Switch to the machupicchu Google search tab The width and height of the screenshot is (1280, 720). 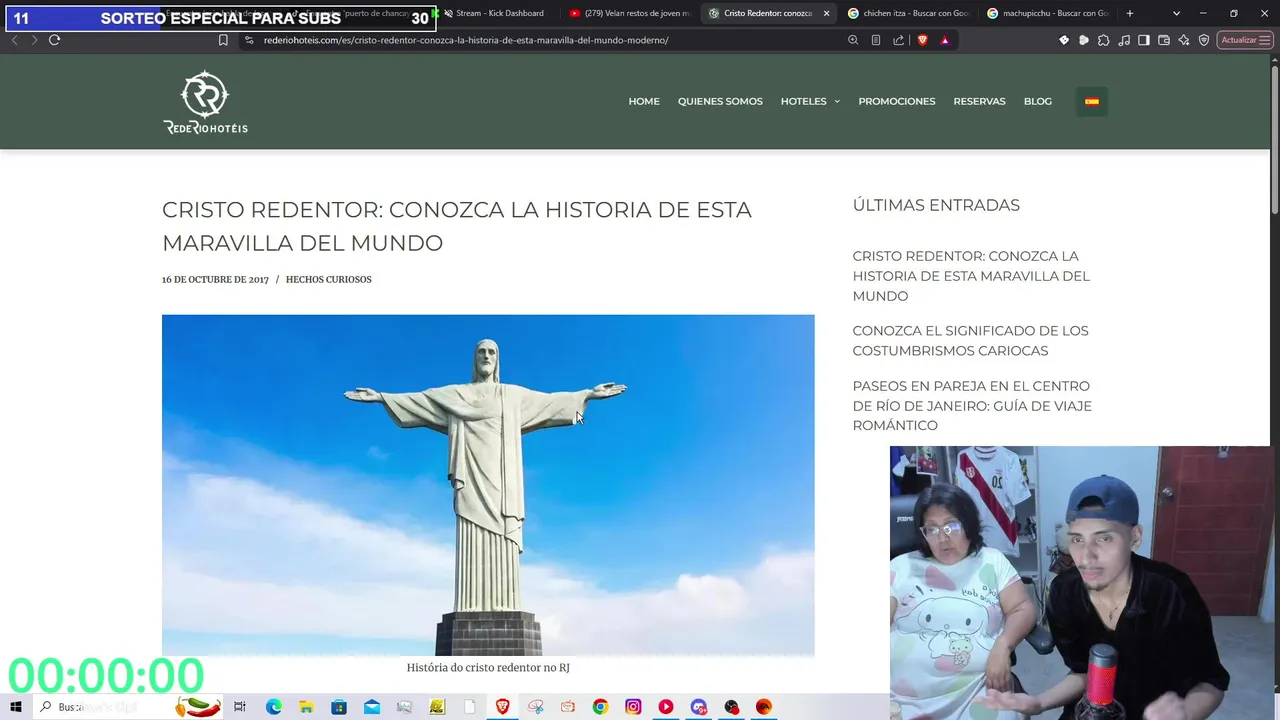(x=1047, y=13)
